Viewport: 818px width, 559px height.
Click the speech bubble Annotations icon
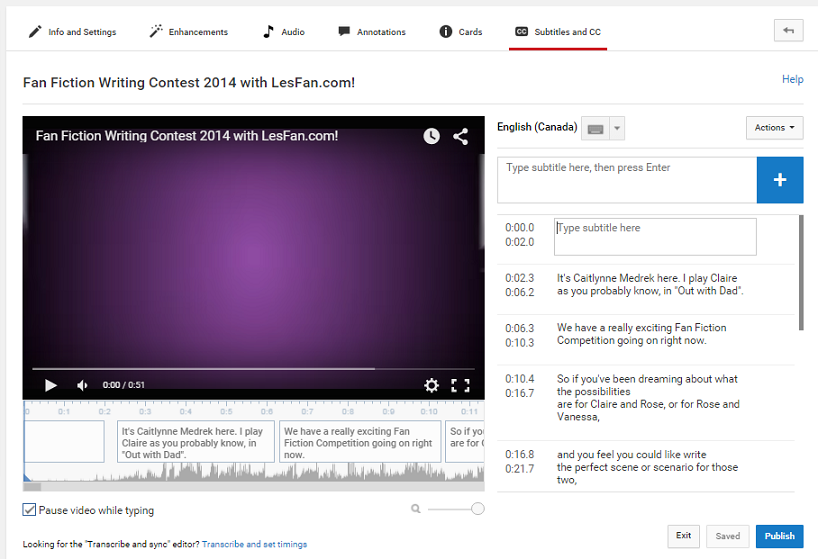pyautogui.click(x=344, y=31)
